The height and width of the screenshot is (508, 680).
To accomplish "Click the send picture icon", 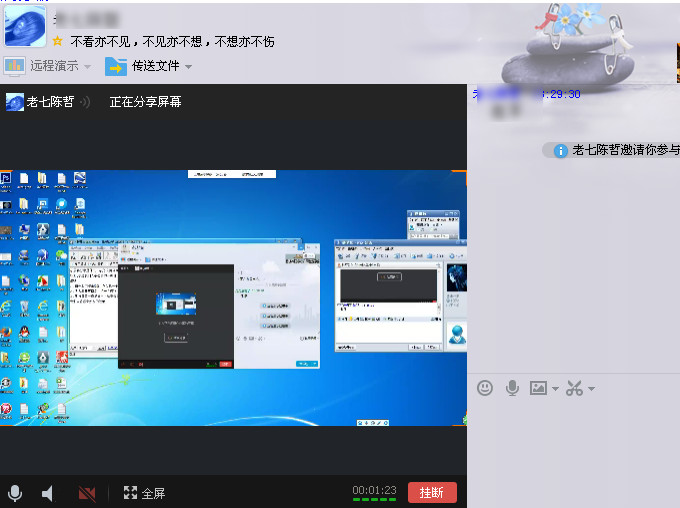I will point(539,388).
